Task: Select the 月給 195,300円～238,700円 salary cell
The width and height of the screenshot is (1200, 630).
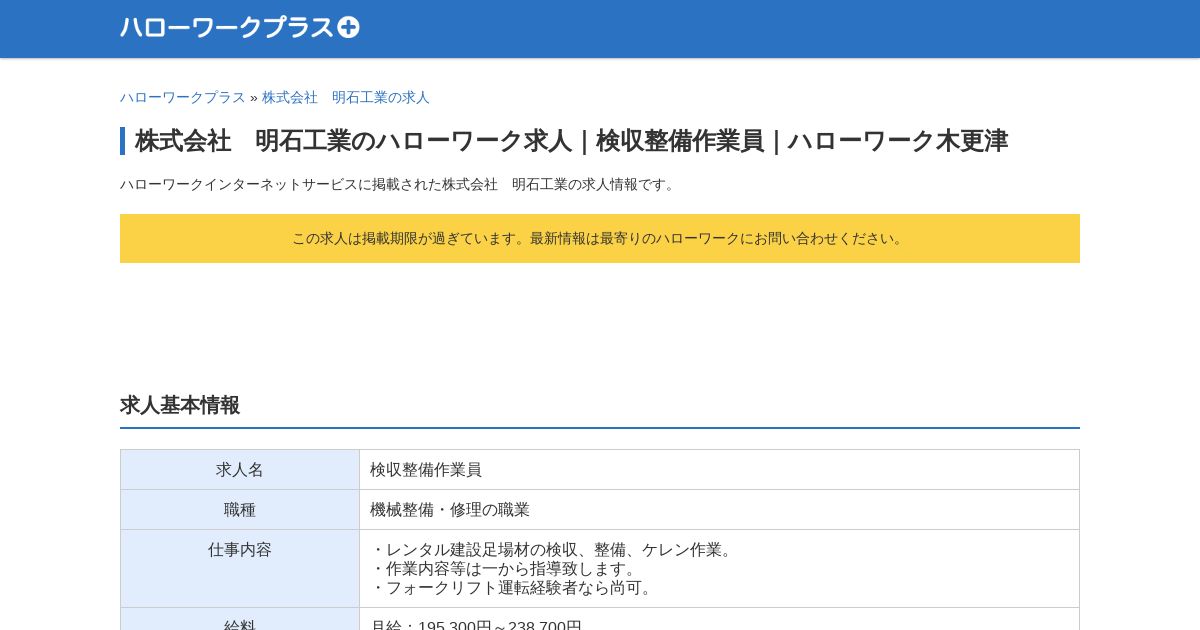Action: [719, 619]
